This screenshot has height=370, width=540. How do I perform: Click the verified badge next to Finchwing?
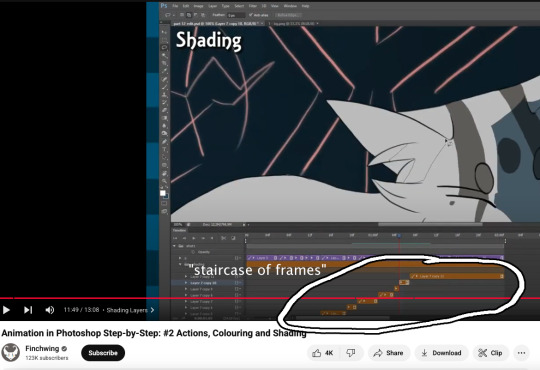tap(64, 349)
